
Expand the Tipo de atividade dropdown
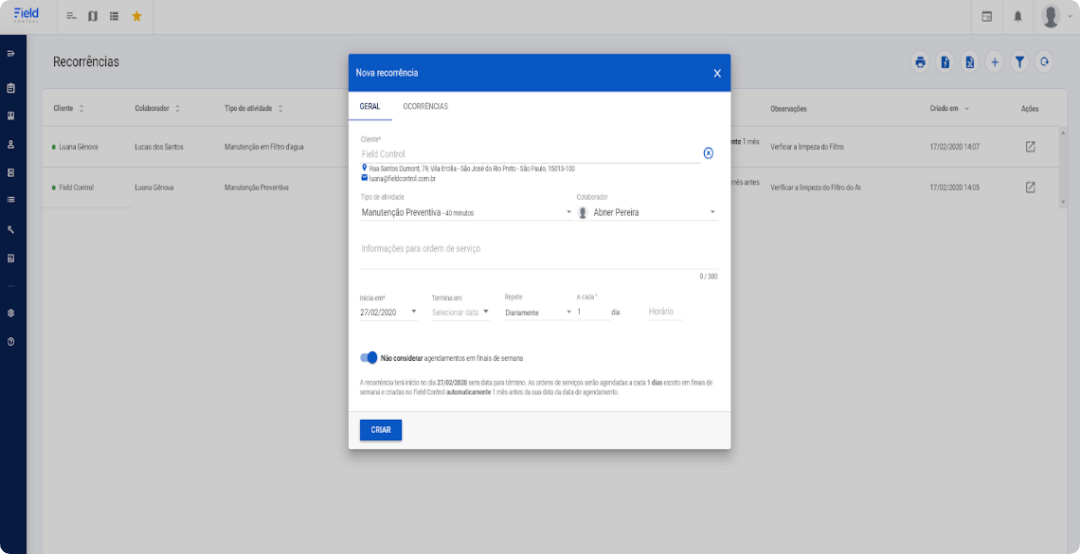[569, 212]
